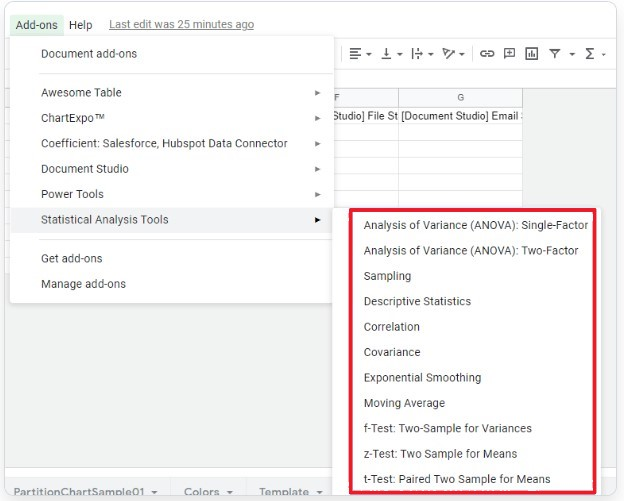Switch to Colors sheet tab
Image resolution: width=624 pixels, height=501 pixels.
(202, 492)
